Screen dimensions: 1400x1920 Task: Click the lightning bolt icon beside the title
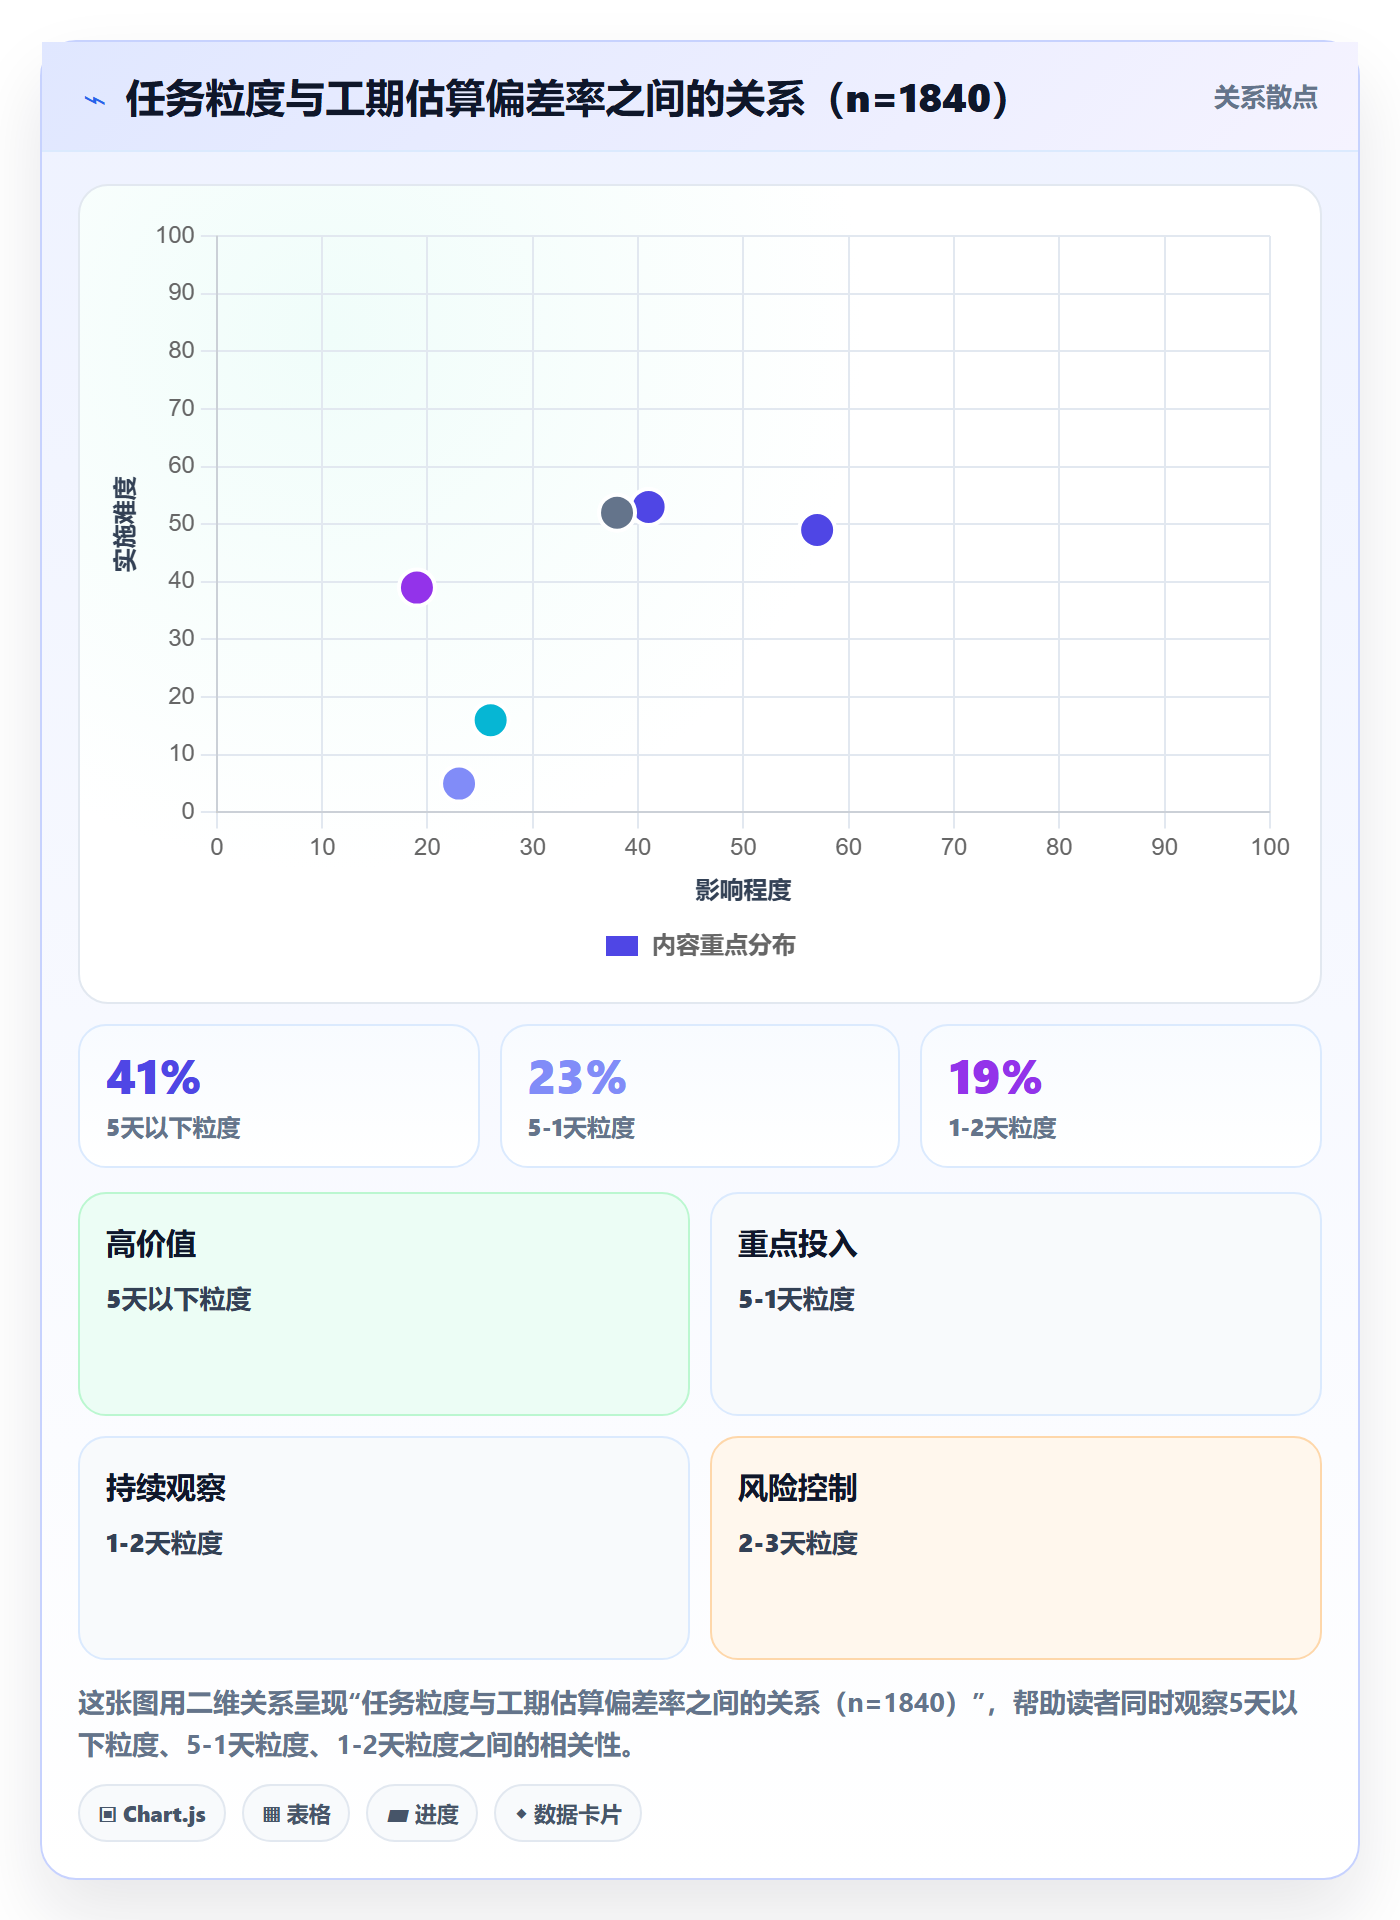click(x=95, y=100)
